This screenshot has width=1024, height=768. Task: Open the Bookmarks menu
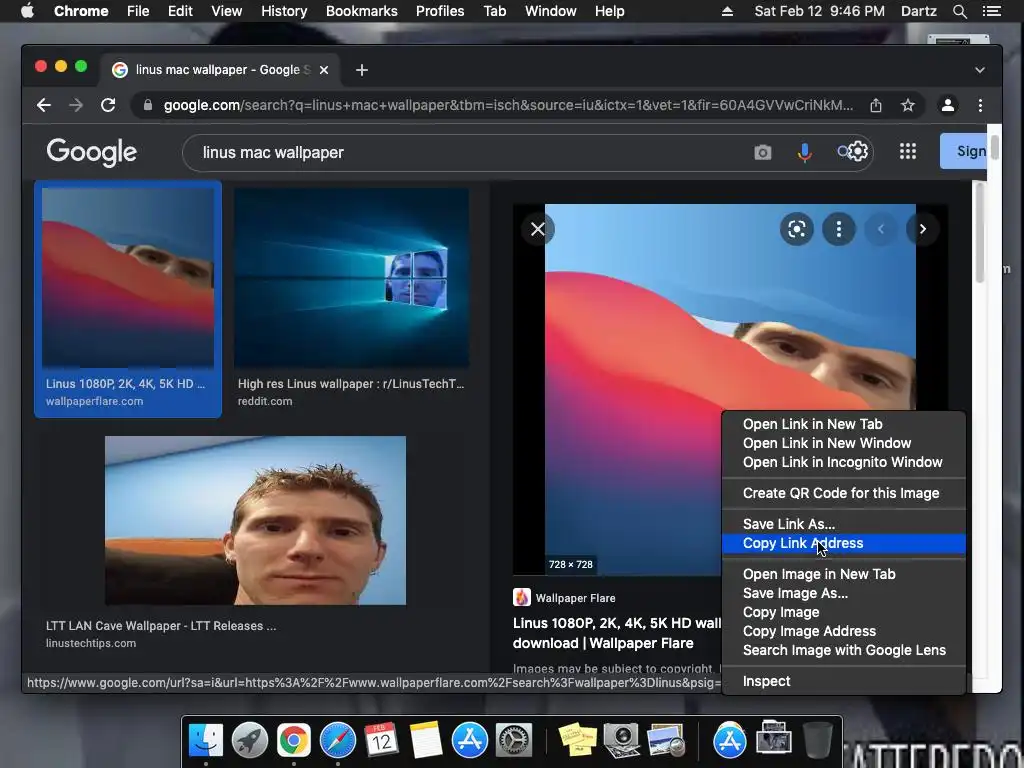(362, 11)
